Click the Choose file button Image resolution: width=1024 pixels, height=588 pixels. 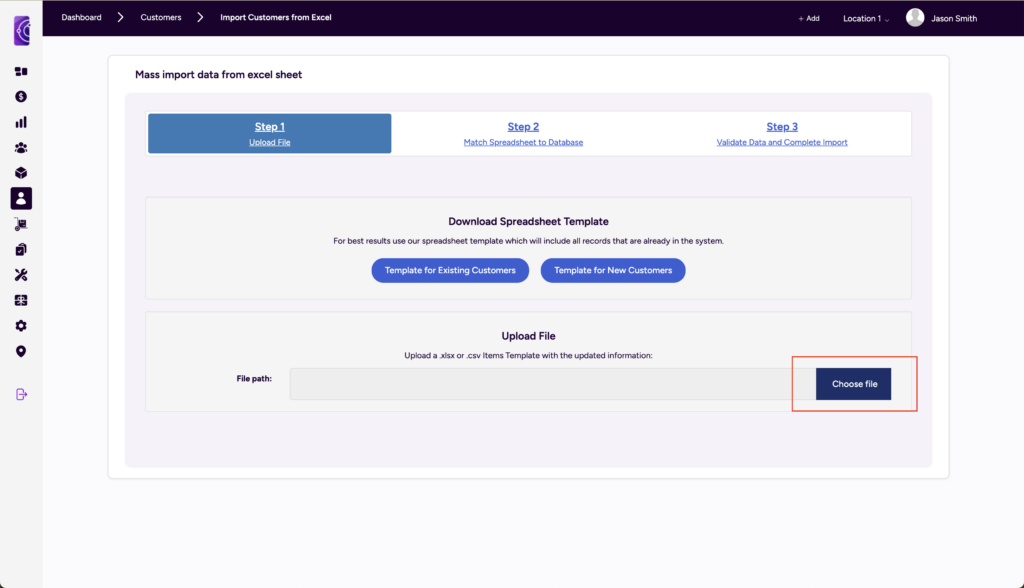tap(854, 384)
